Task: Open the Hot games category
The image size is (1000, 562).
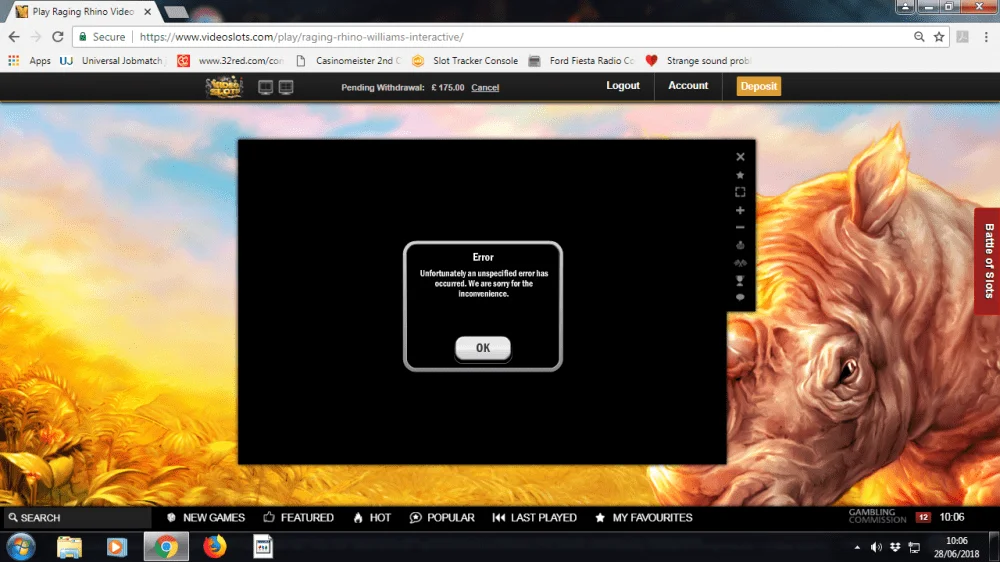Action: click(372, 517)
